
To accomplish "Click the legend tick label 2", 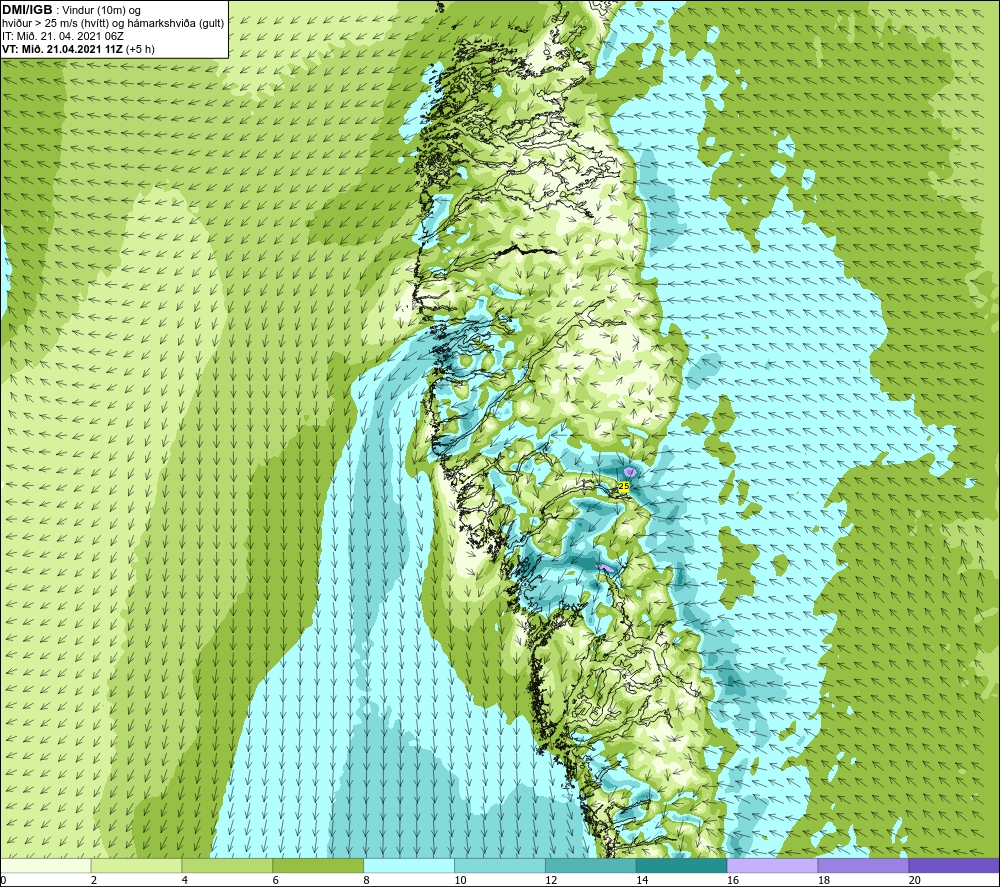I will coord(94,881).
